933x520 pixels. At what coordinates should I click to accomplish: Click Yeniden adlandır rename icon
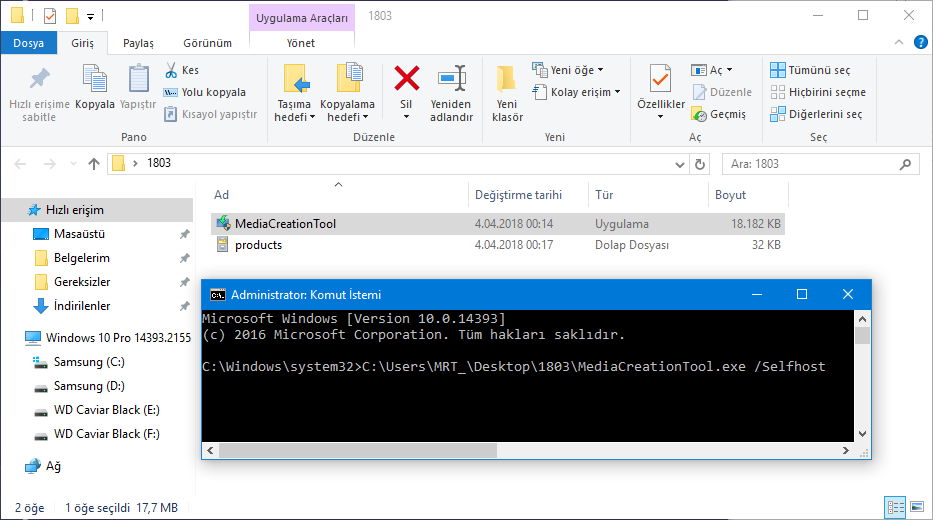(x=451, y=79)
